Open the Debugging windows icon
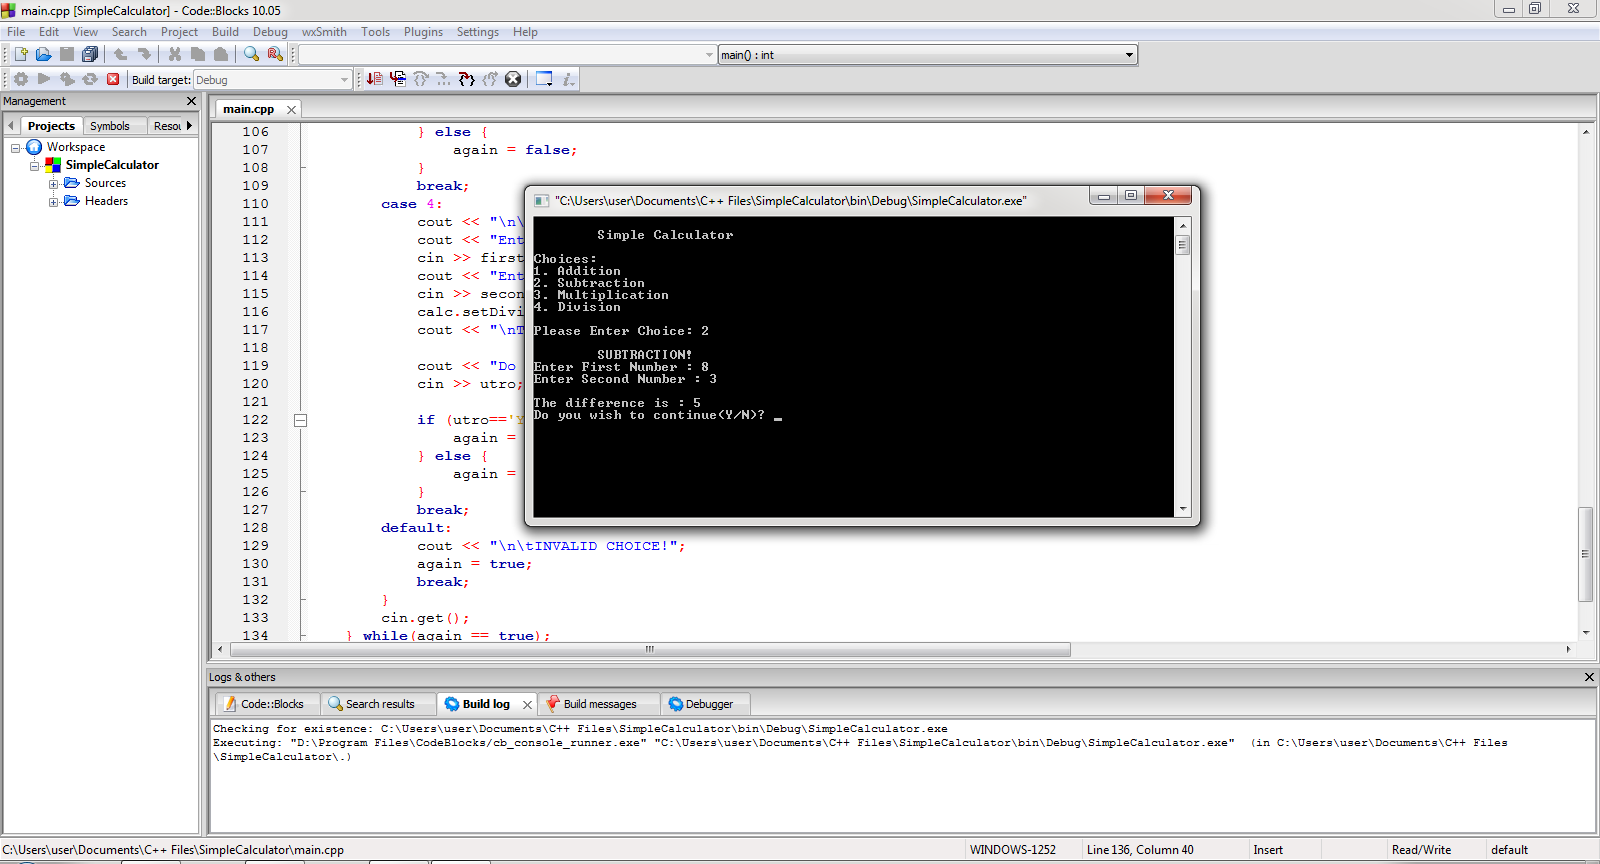 pyautogui.click(x=544, y=79)
